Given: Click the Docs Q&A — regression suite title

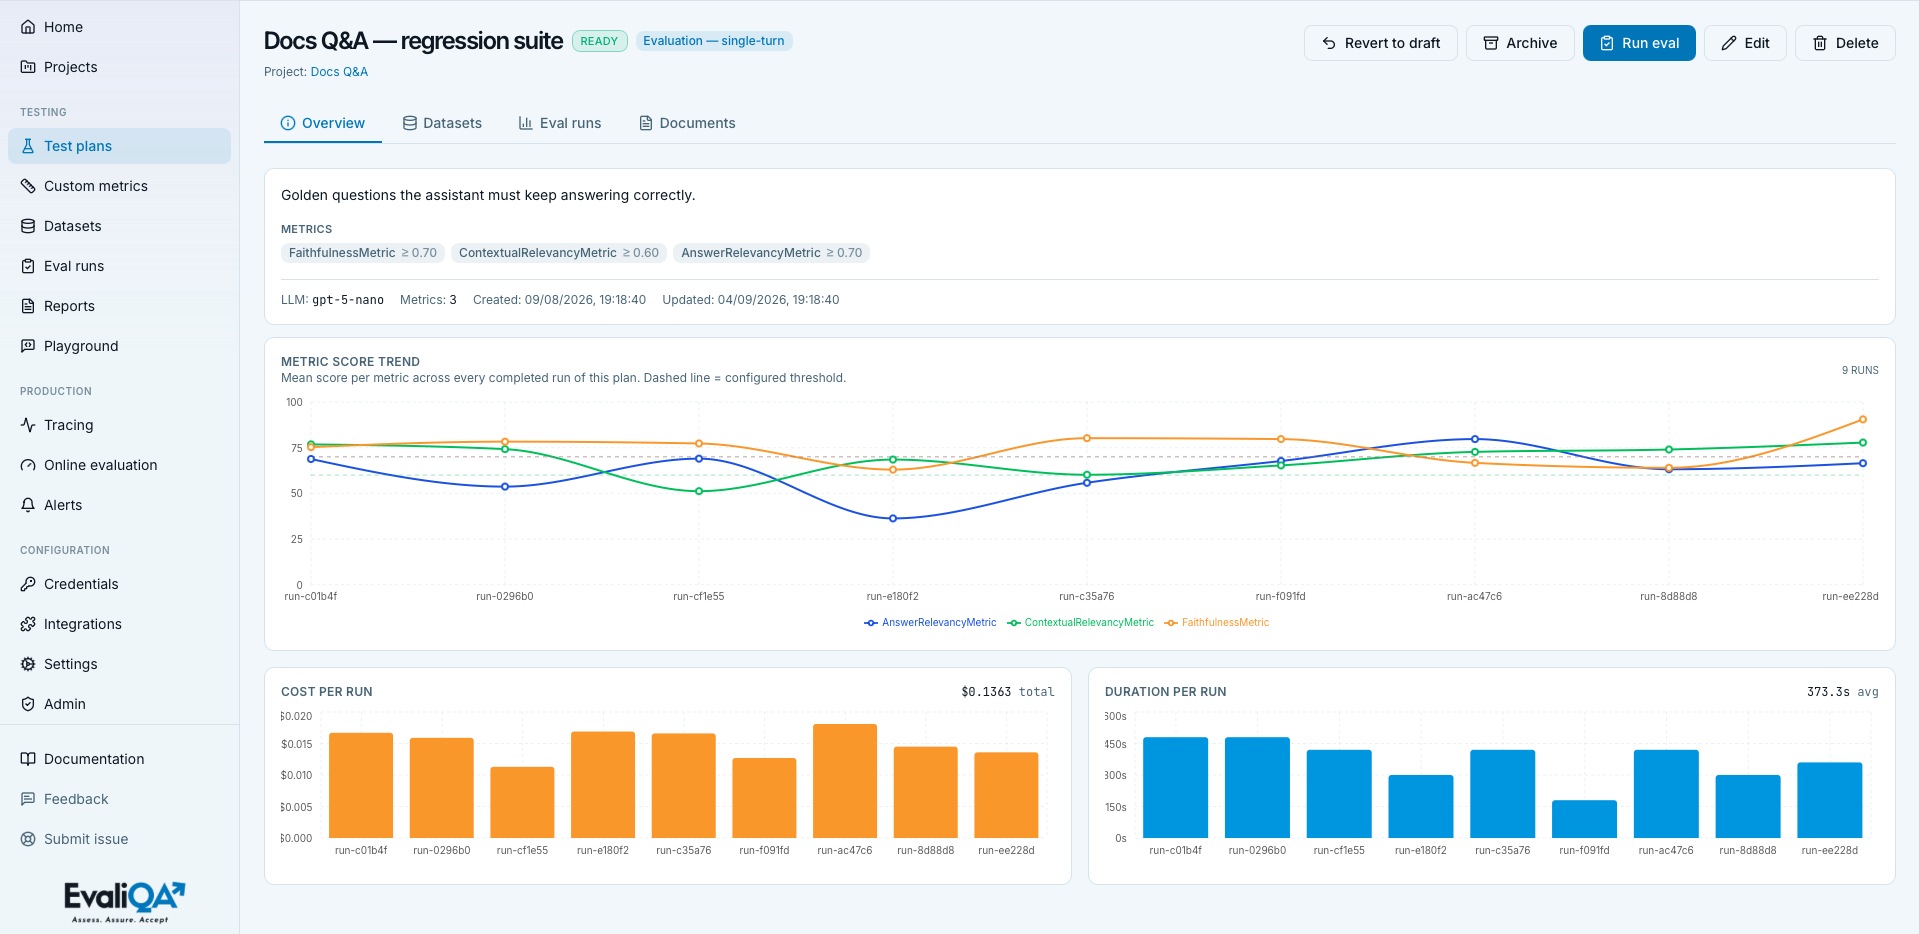Looking at the screenshot, I should point(413,41).
